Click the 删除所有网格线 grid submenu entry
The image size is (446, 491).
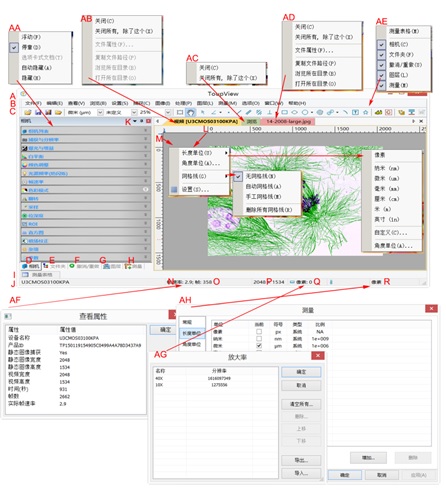click(269, 210)
